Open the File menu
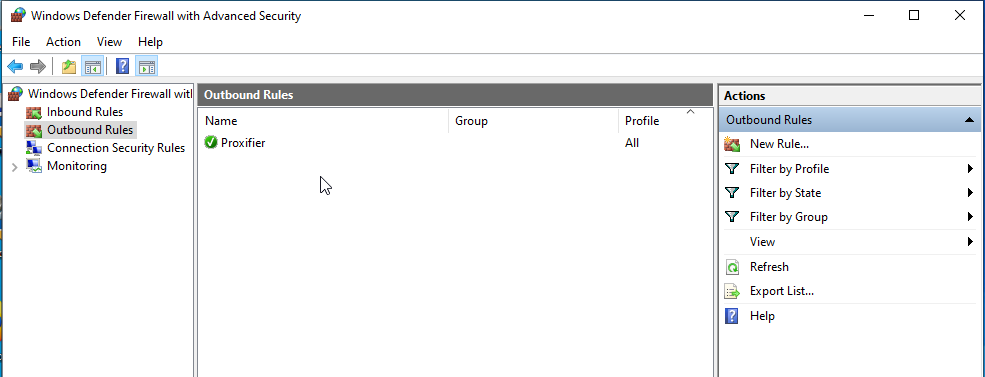The height and width of the screenshot is (377, 985). [x=21, y=42]
